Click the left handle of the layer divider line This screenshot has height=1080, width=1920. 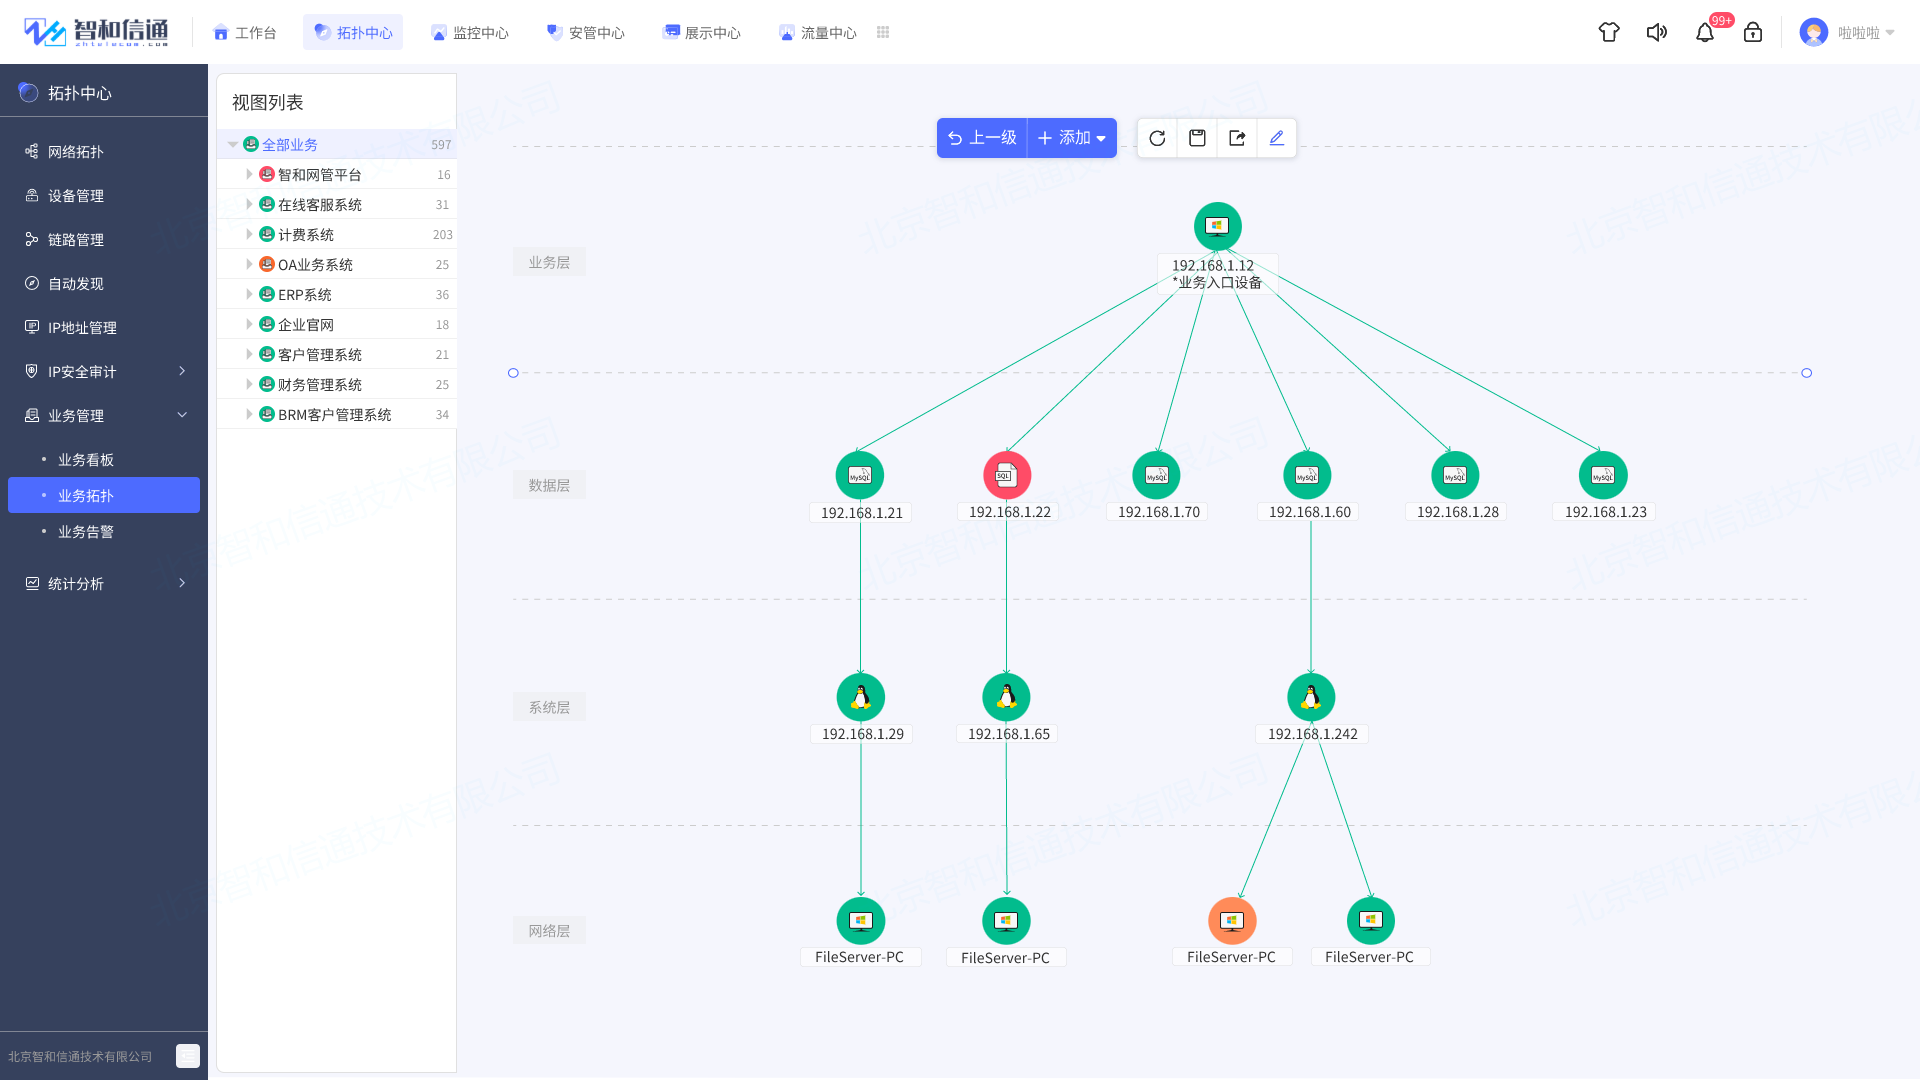pyautogui.click(x=513, y=373)
